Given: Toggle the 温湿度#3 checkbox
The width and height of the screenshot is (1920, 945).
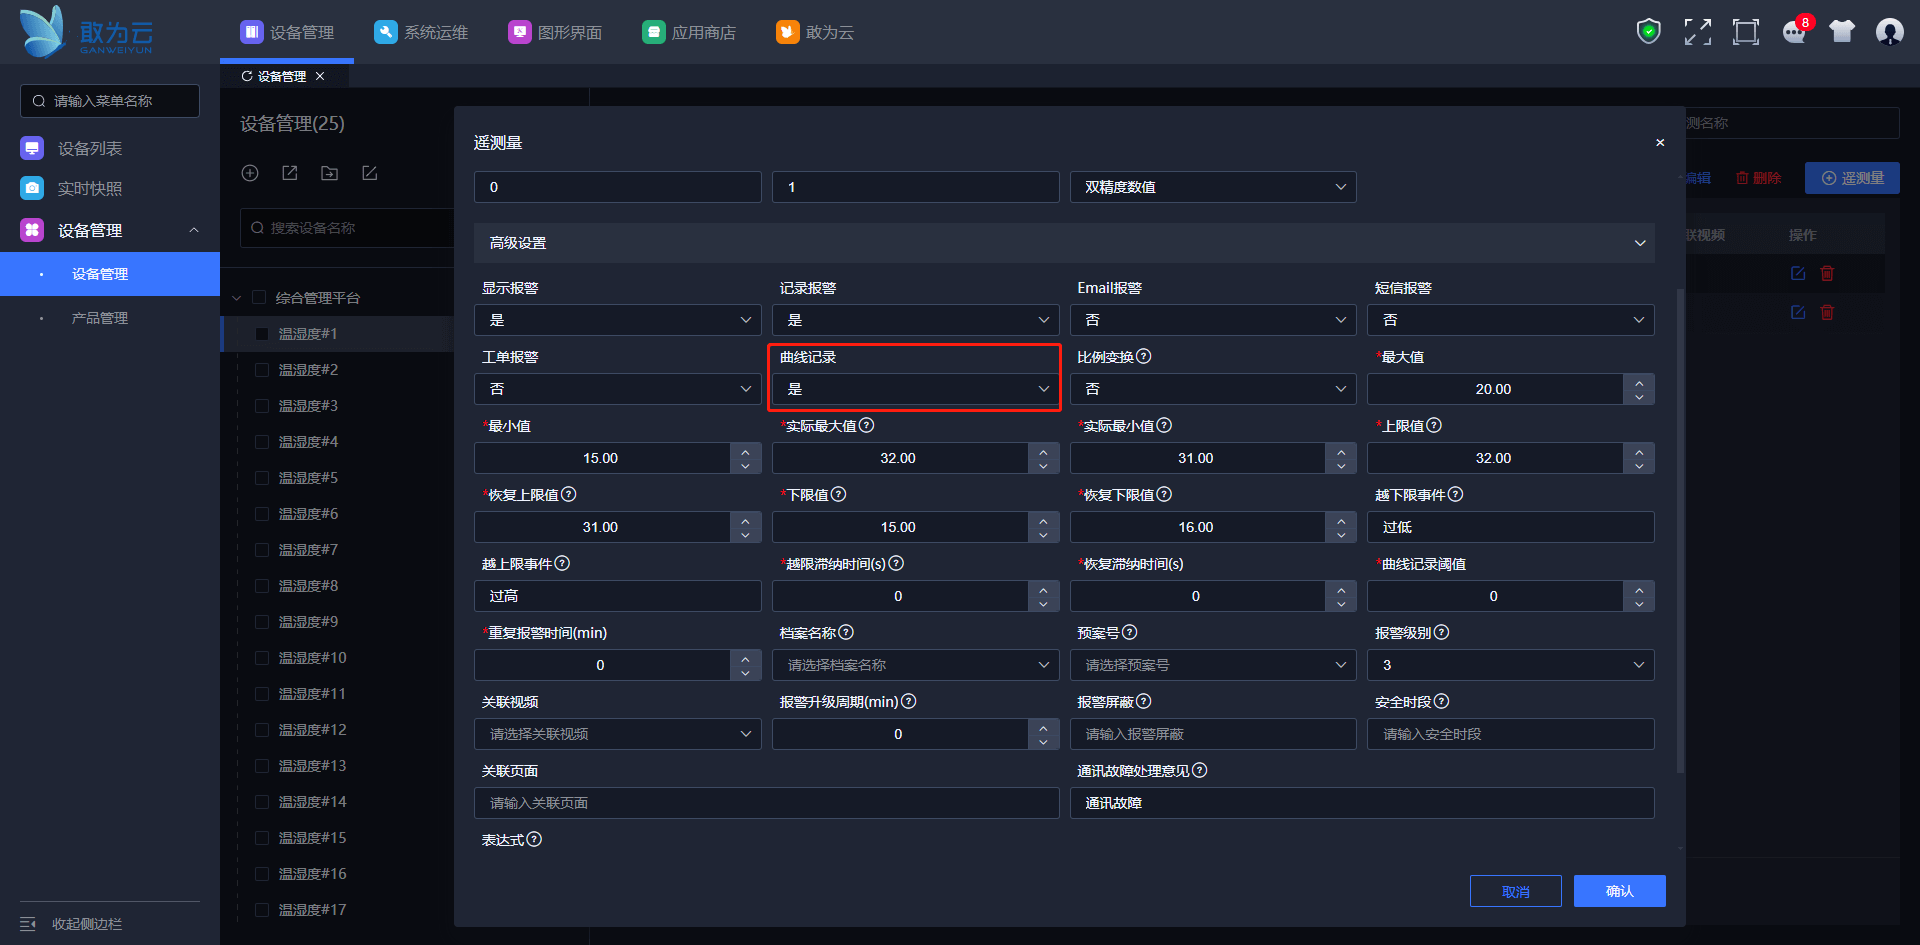Looking at the screenshot, I should (x=262, y=406).
